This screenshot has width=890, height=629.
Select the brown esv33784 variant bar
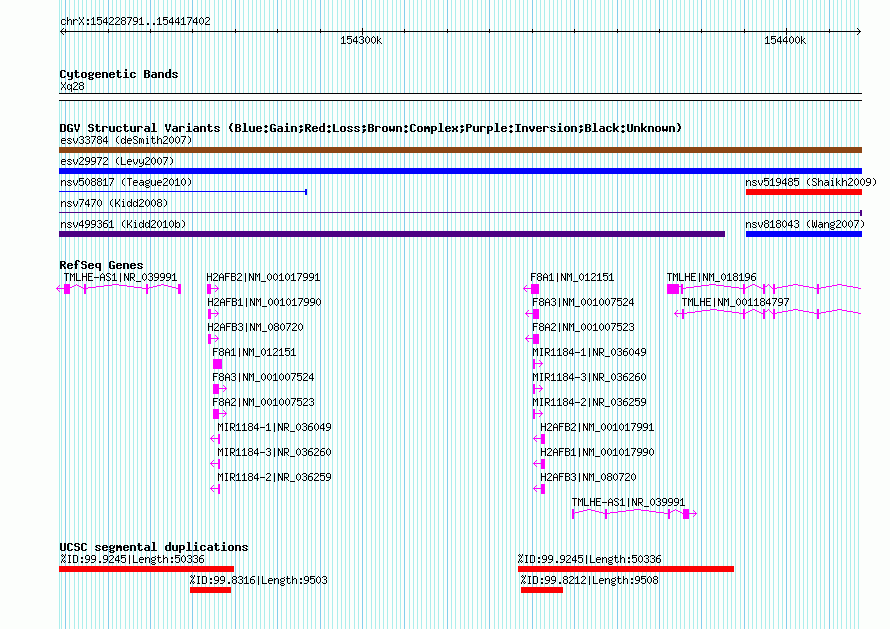[460, 150]
